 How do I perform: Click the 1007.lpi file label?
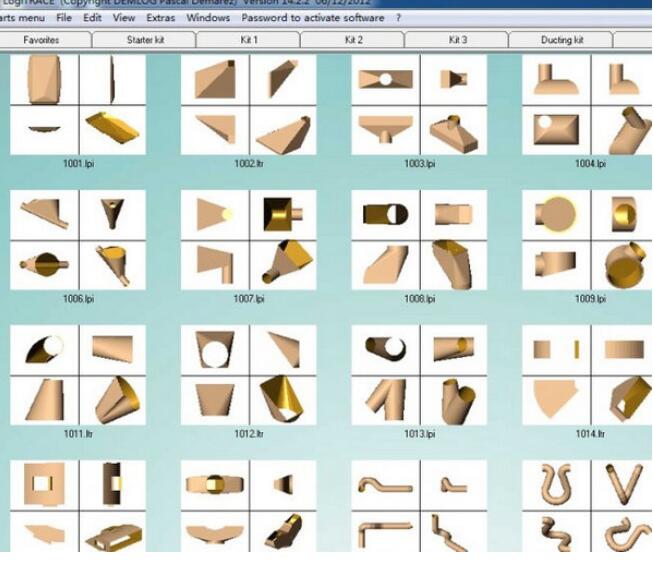(249, 299)
